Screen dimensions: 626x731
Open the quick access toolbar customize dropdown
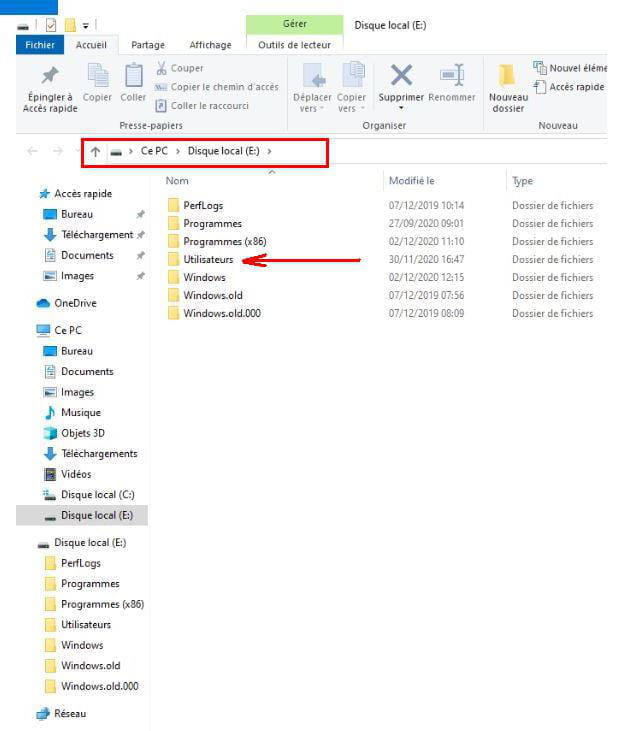click(86, 26)
